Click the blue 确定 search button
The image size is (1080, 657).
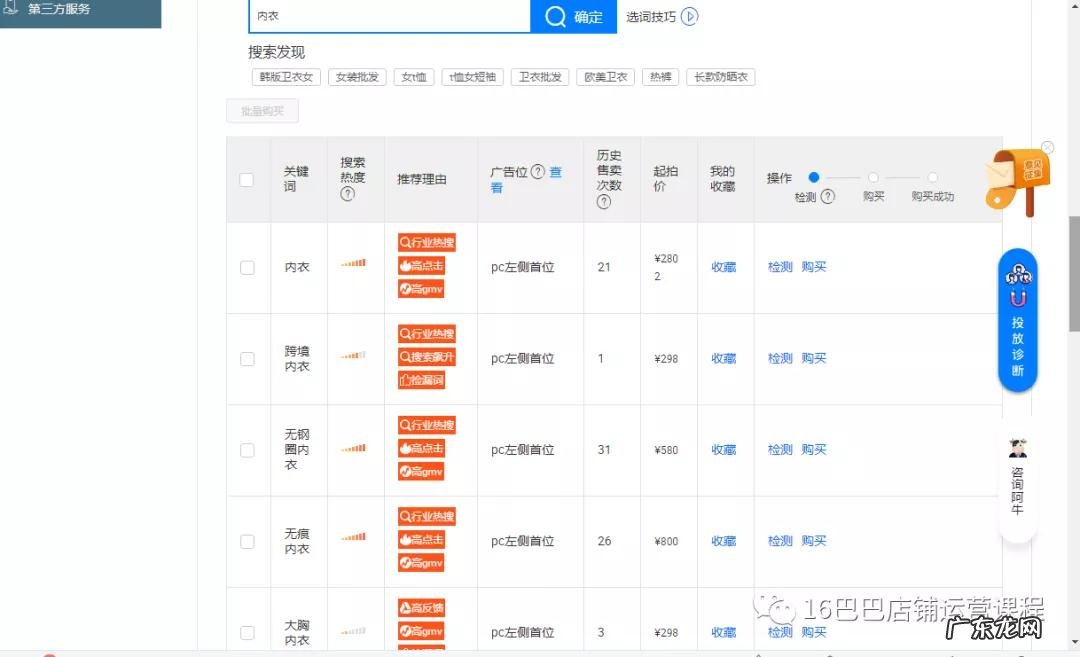point(573,17)
